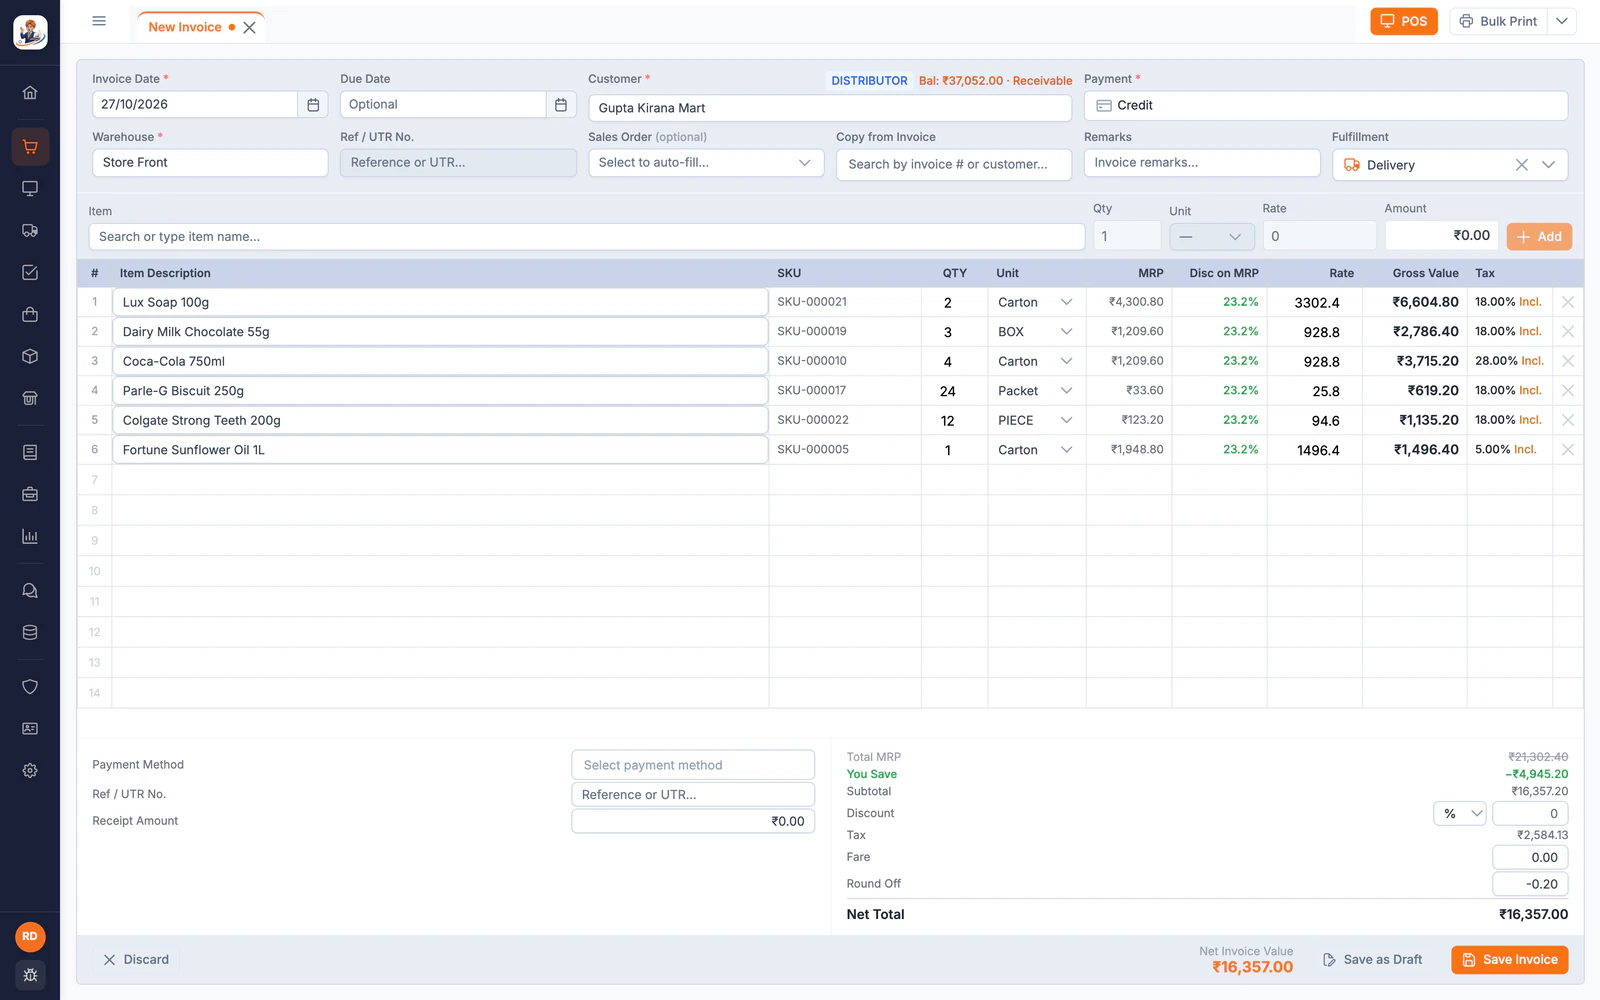Screen dimensions: 1600x1000
Task: Click the Copy from Invoice search box
Action: pos(954,165)
